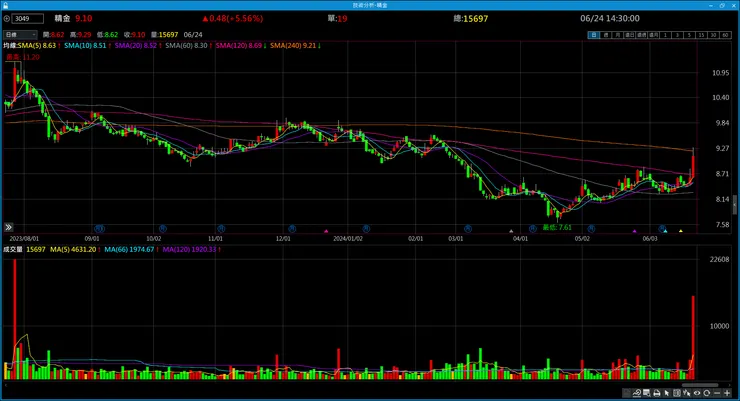This screenshot has height=401, width=740.
Task: Click the MA(120) 1920.33 volume label
Action: click(x=192, y=250)
